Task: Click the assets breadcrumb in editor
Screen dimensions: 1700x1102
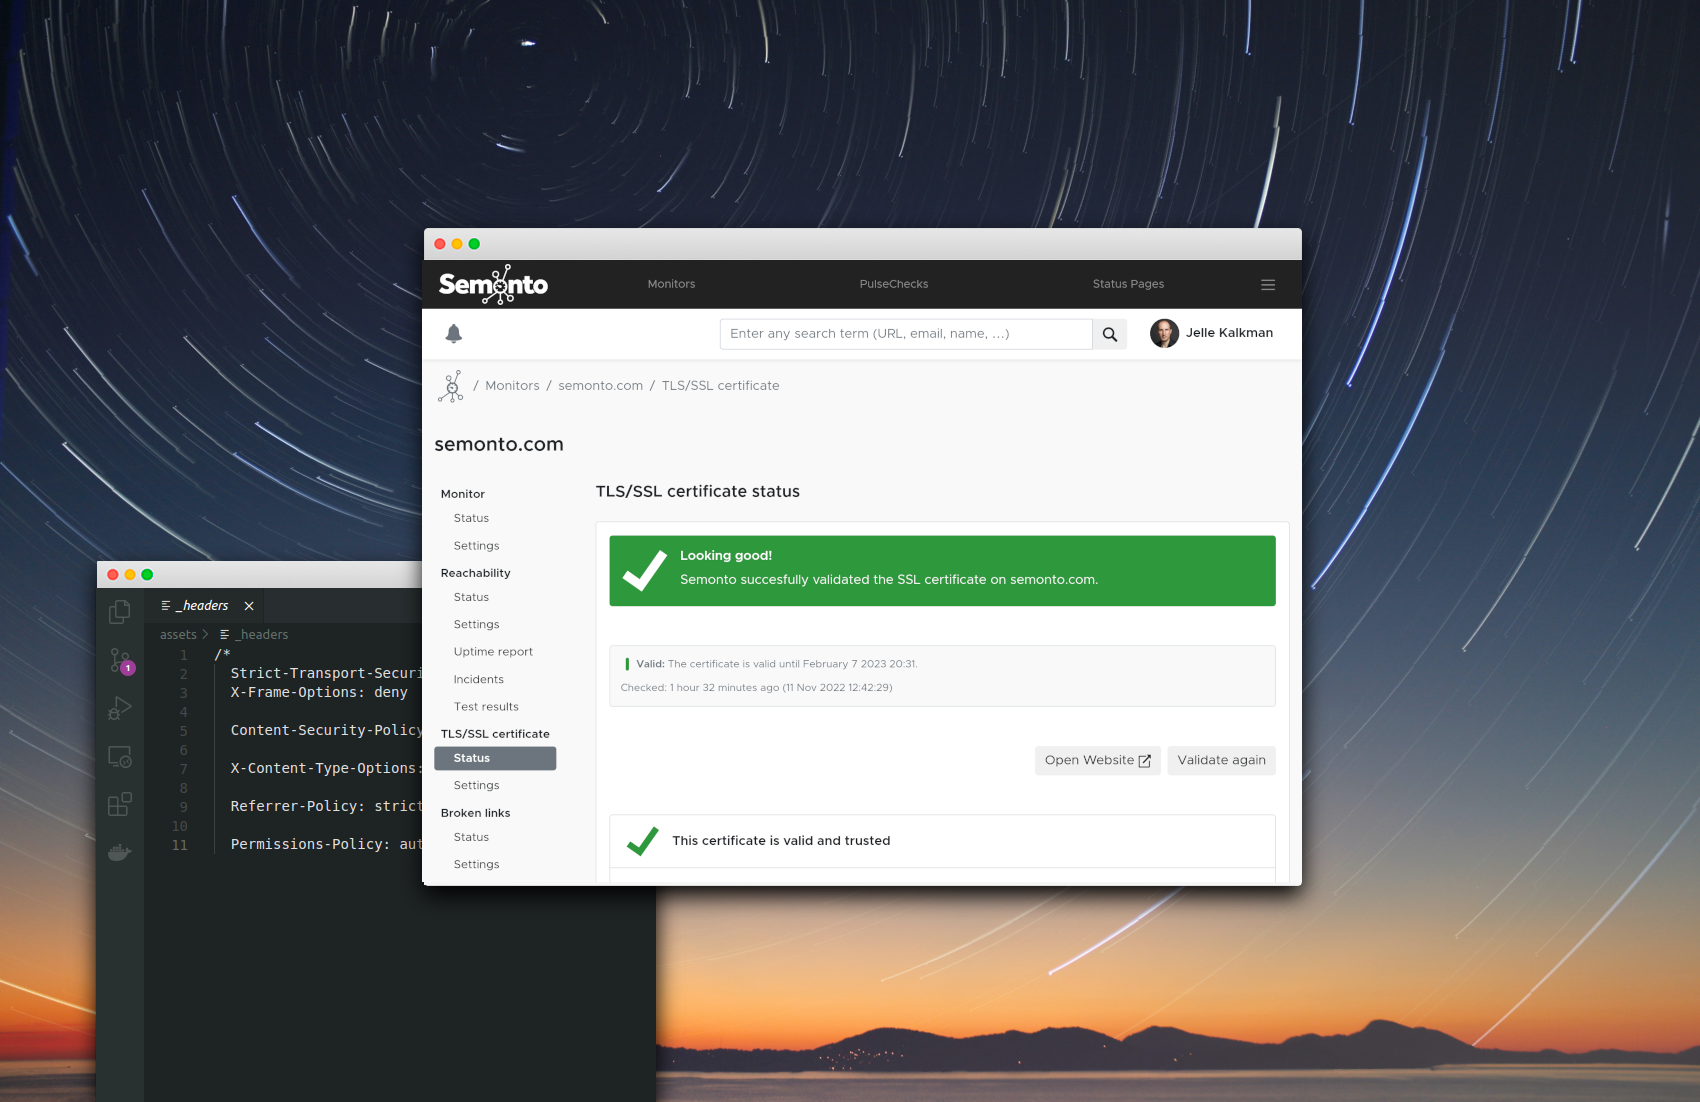Action: 178,635
